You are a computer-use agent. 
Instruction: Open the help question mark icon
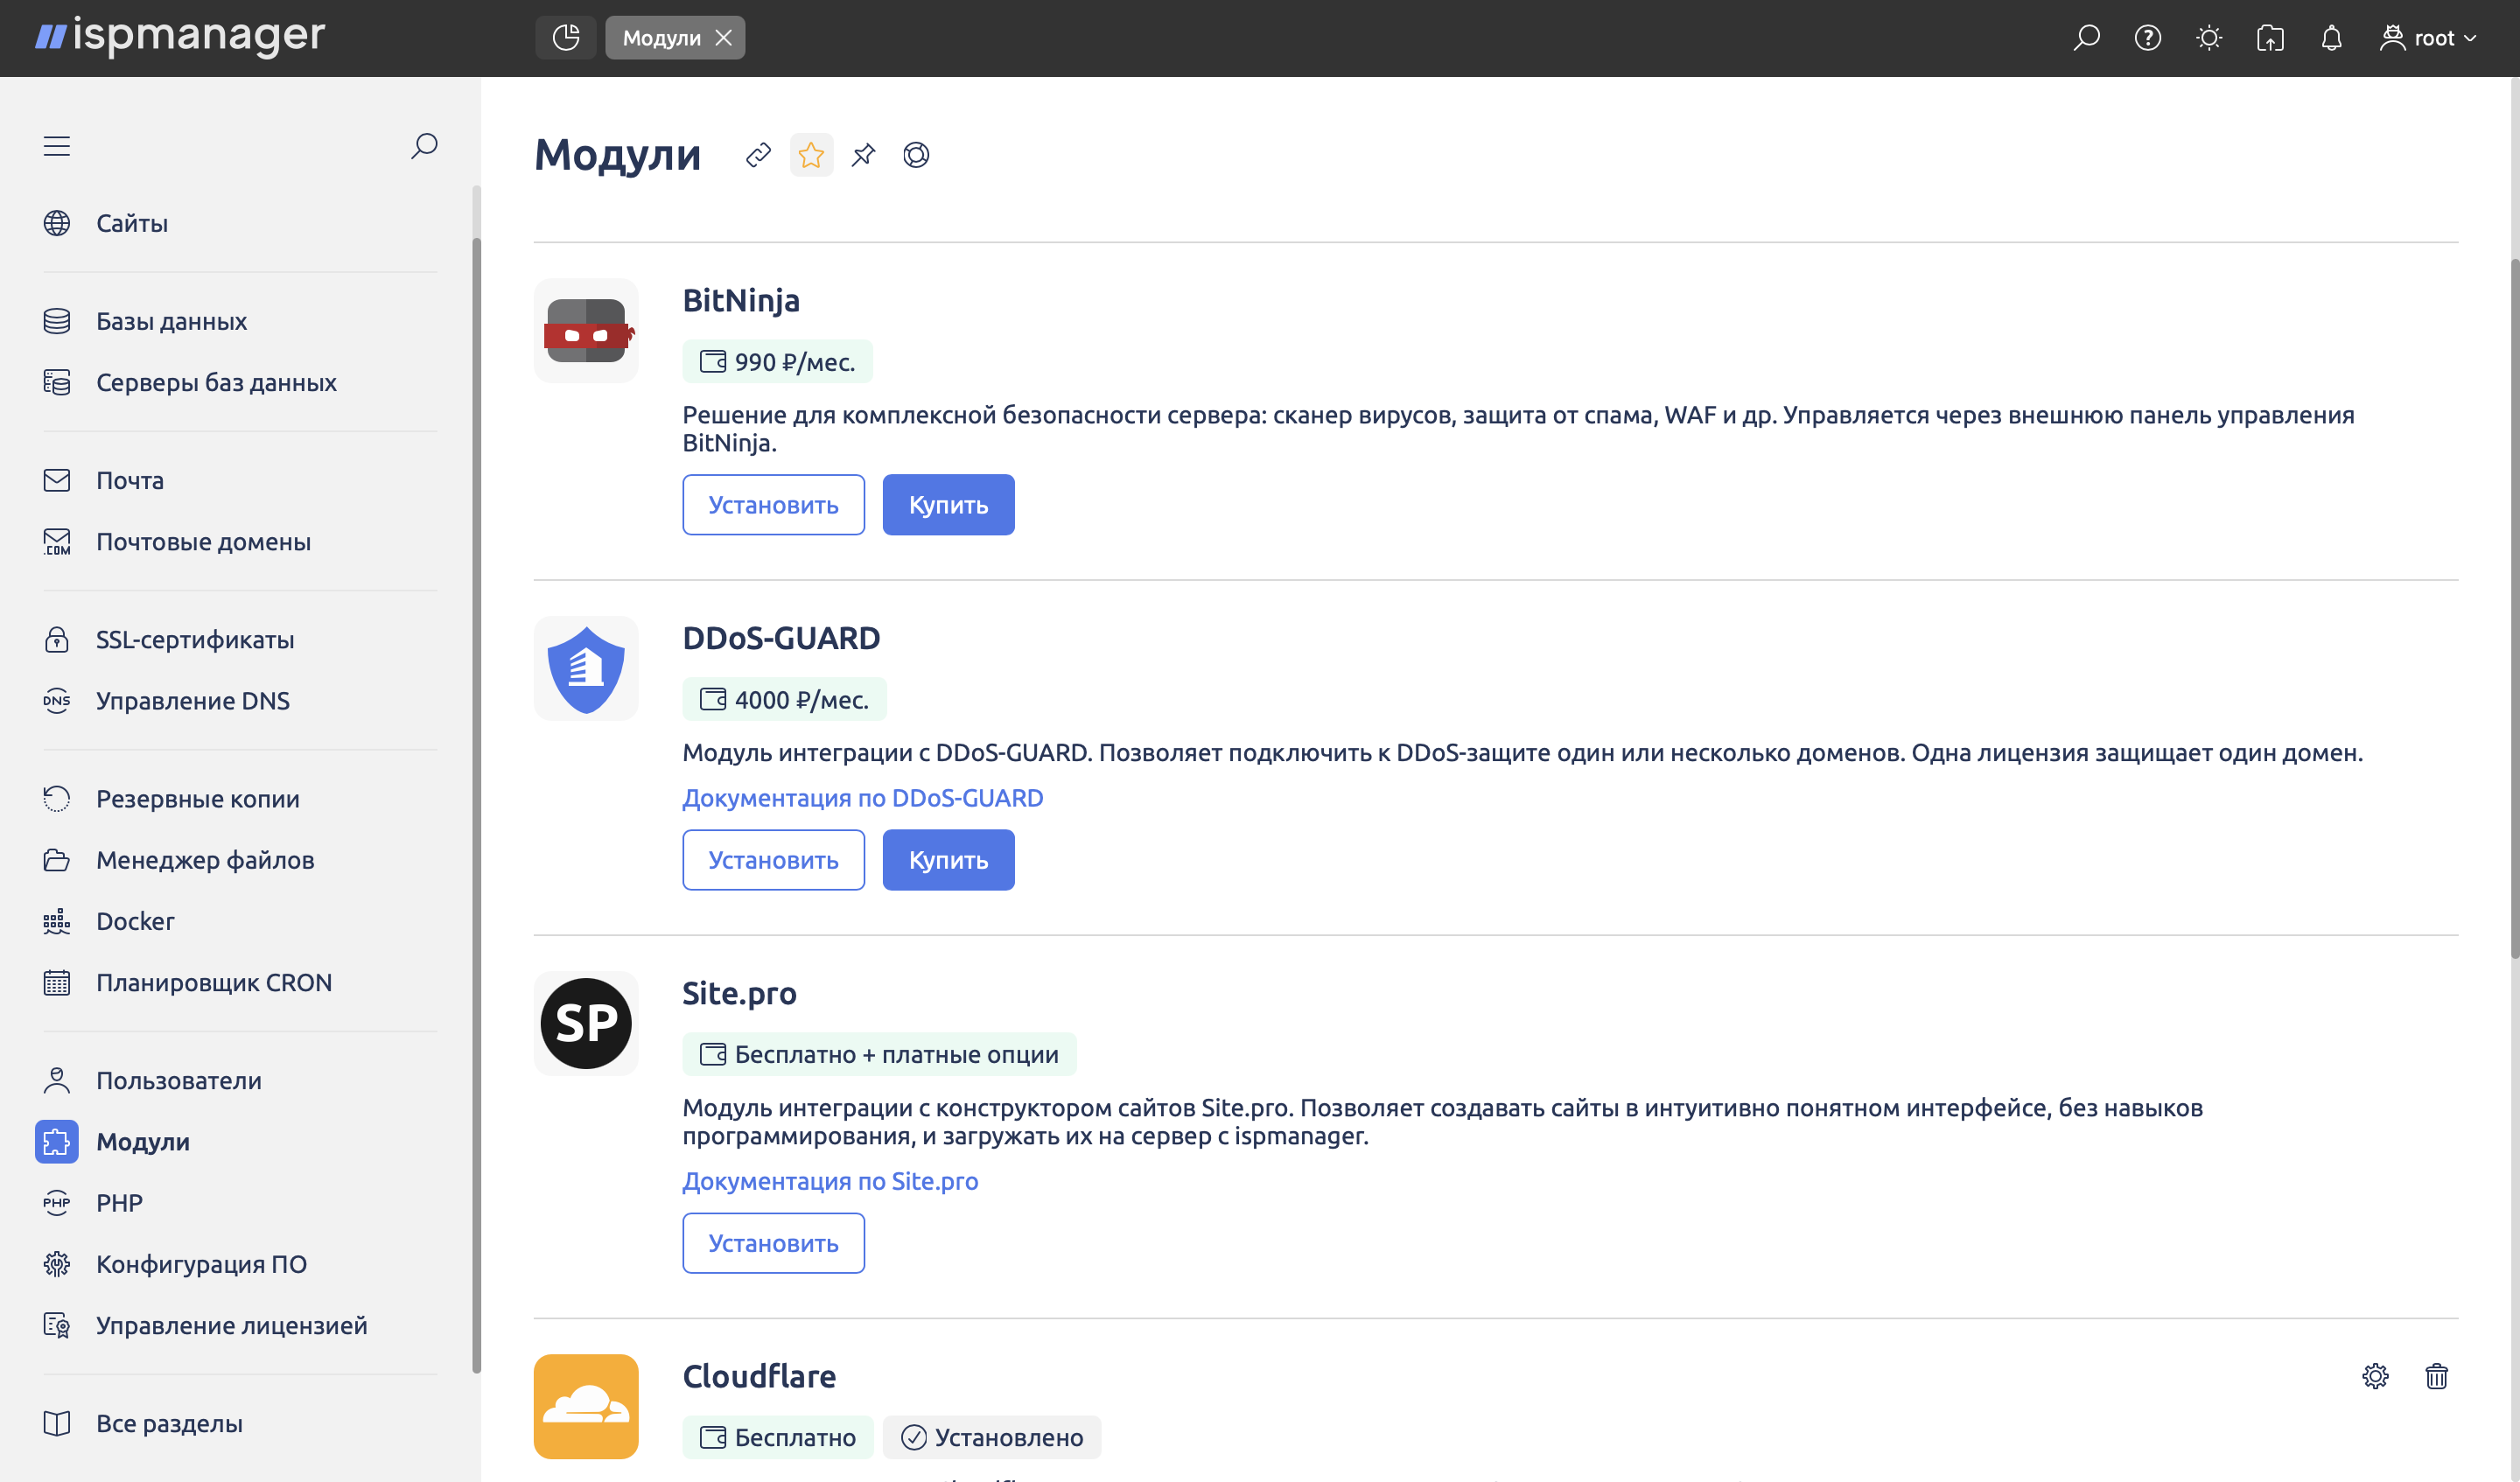click(x=2147, y=38)
